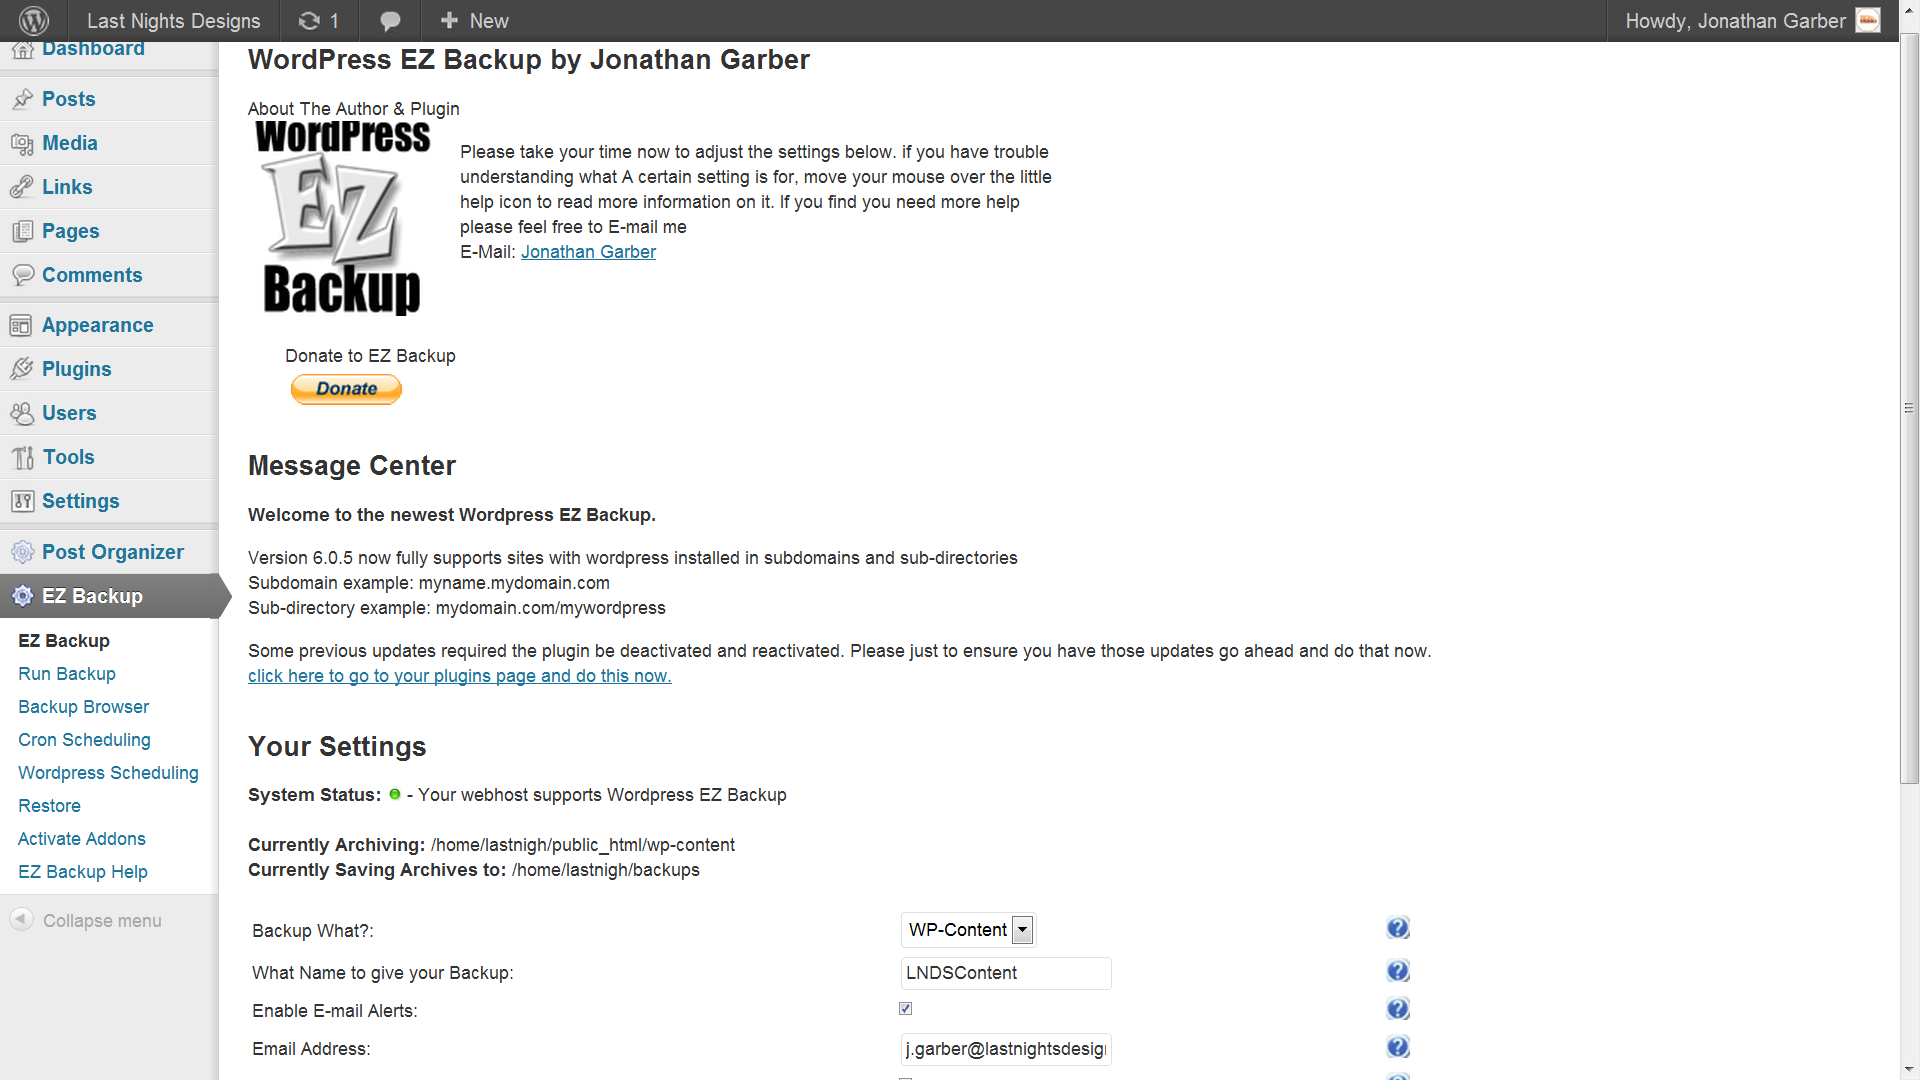The width and height of the screenshot is (1920, 1080).
Task: Click the EZ Backup gear icon
Action: coord(22,596)
